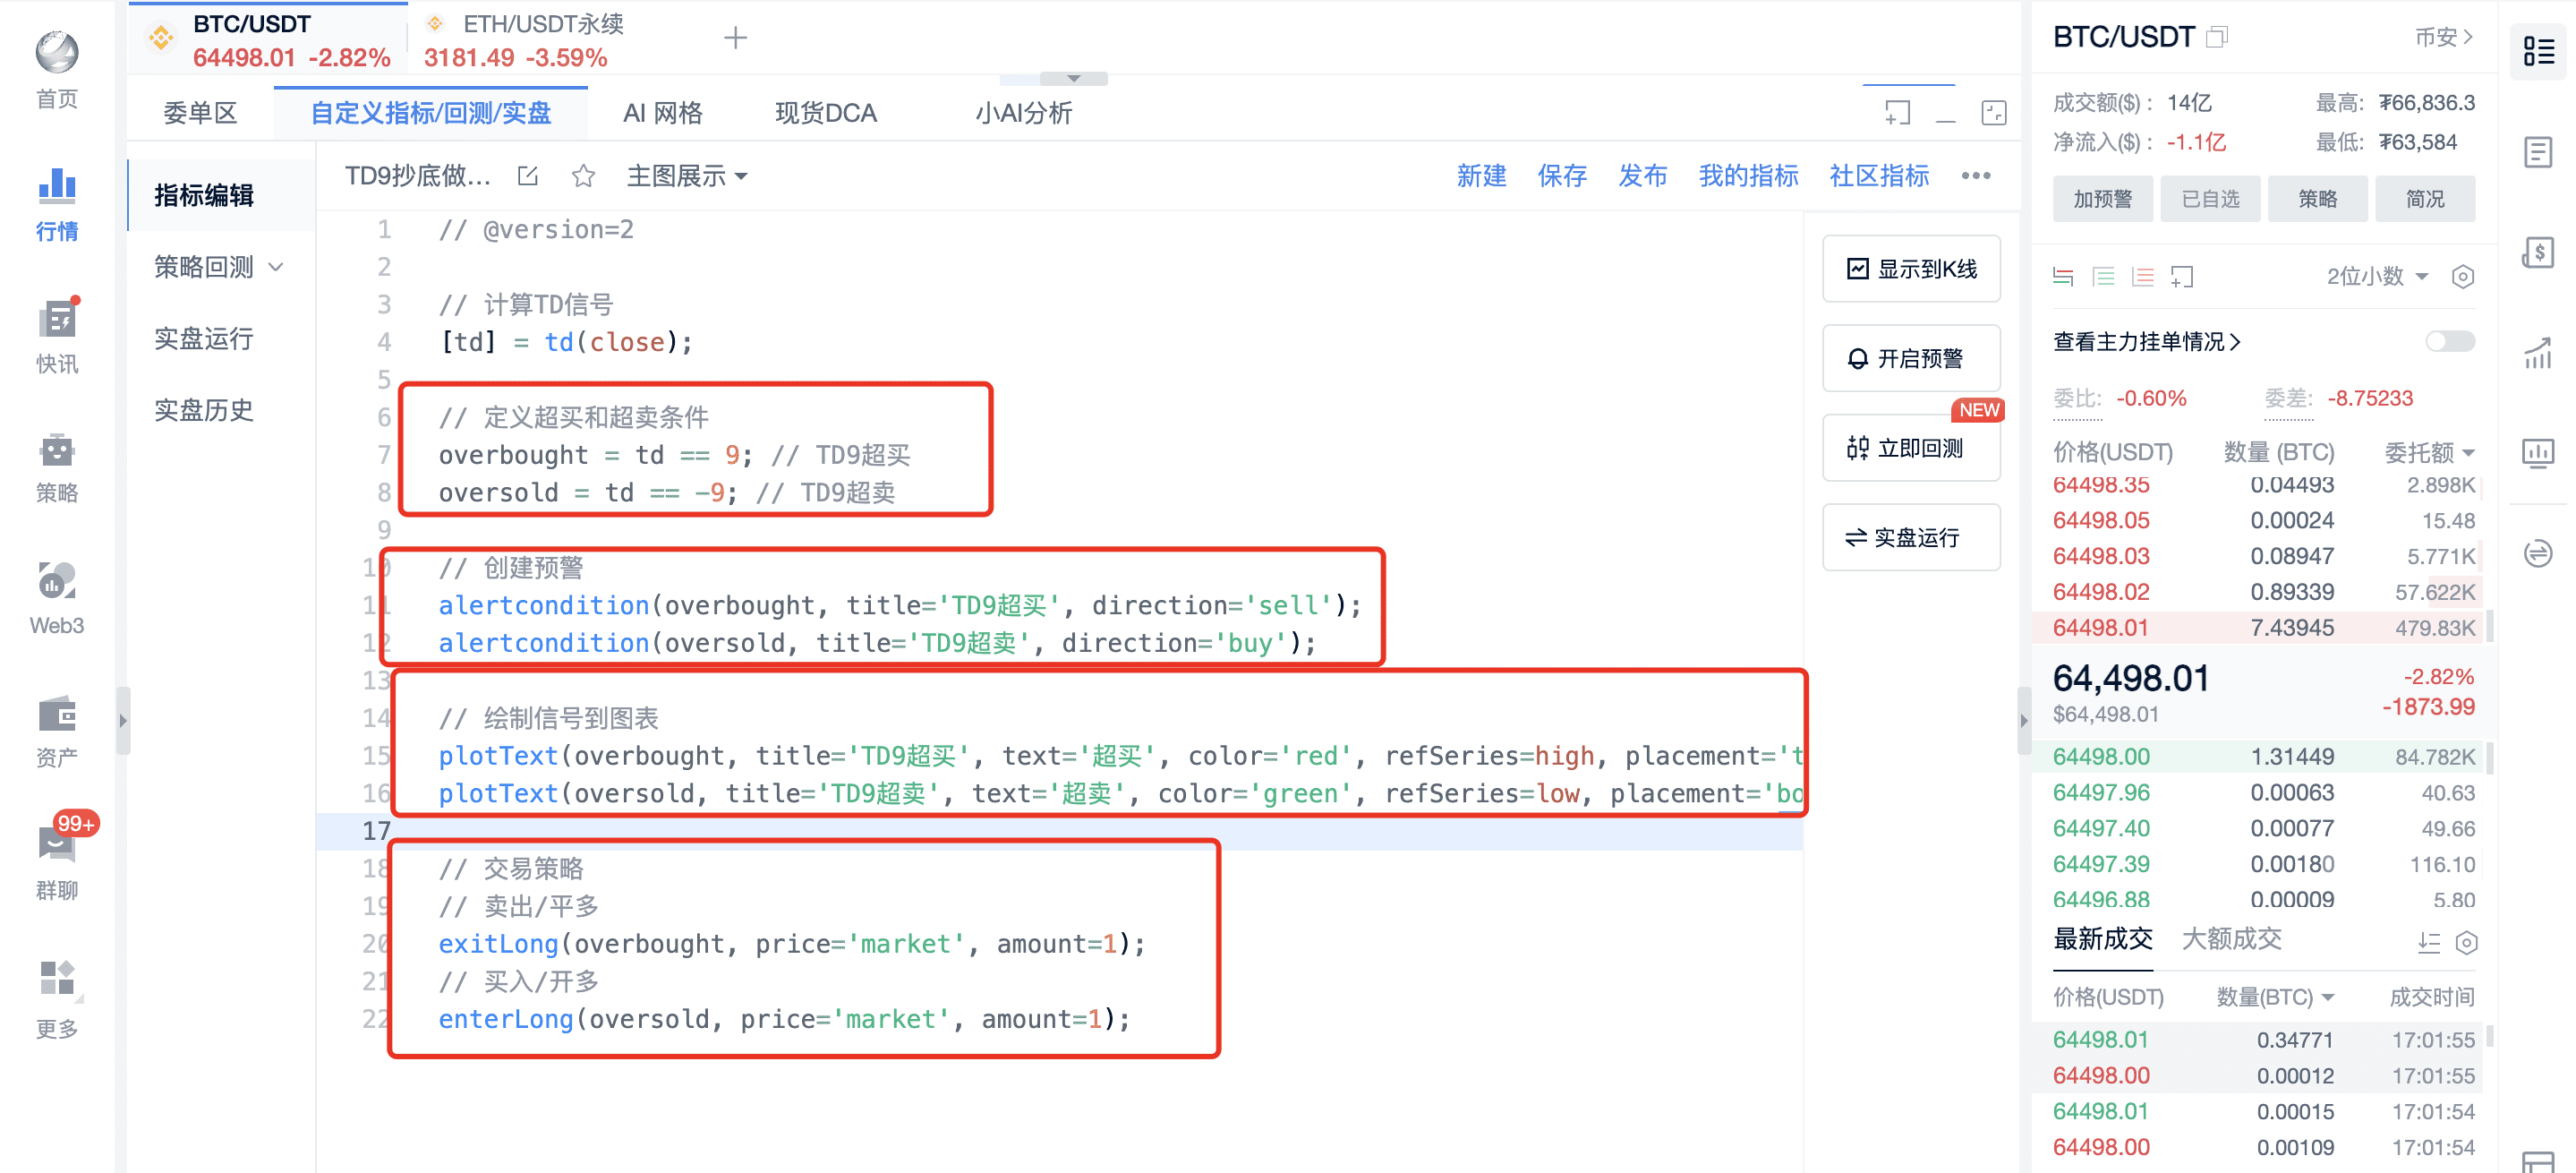Switch to 自定义指标/回测/实盘 tab

431,113
